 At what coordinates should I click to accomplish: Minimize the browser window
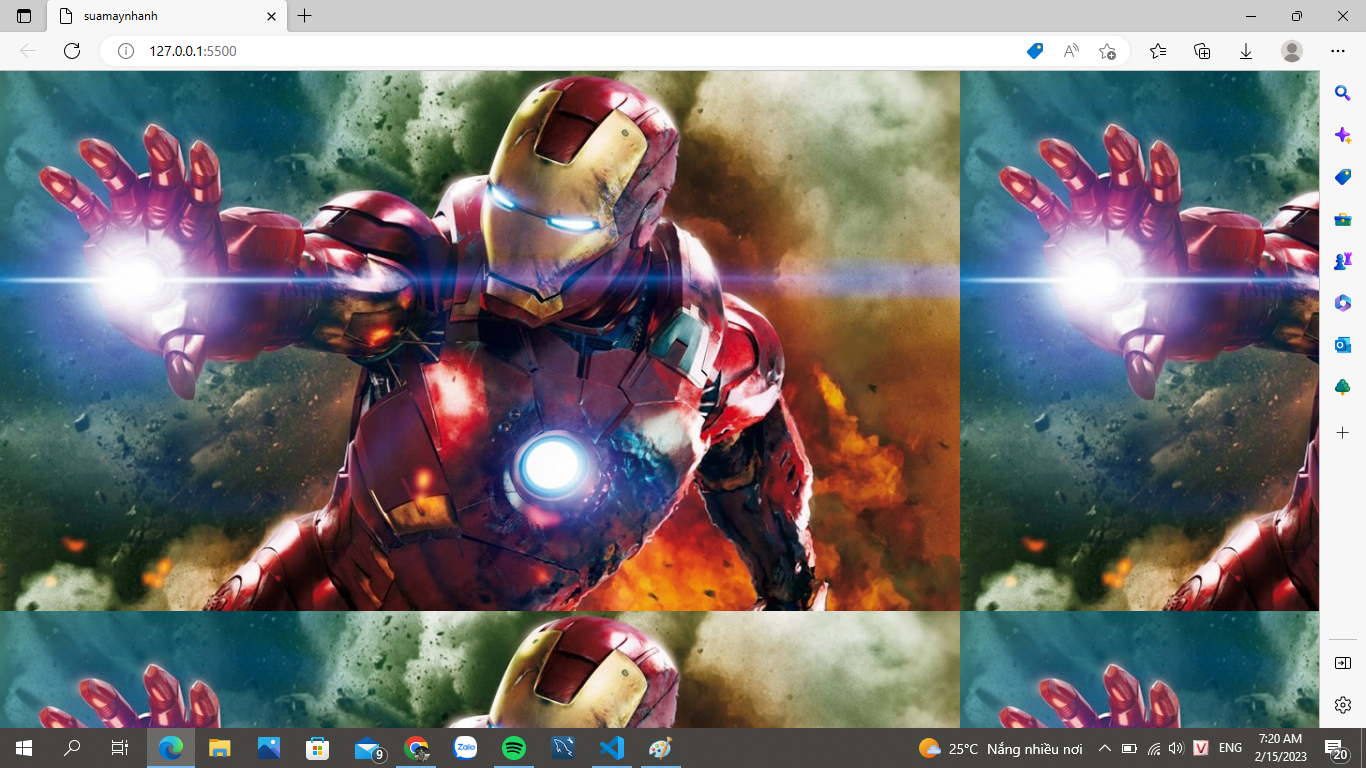(1251, 16)
